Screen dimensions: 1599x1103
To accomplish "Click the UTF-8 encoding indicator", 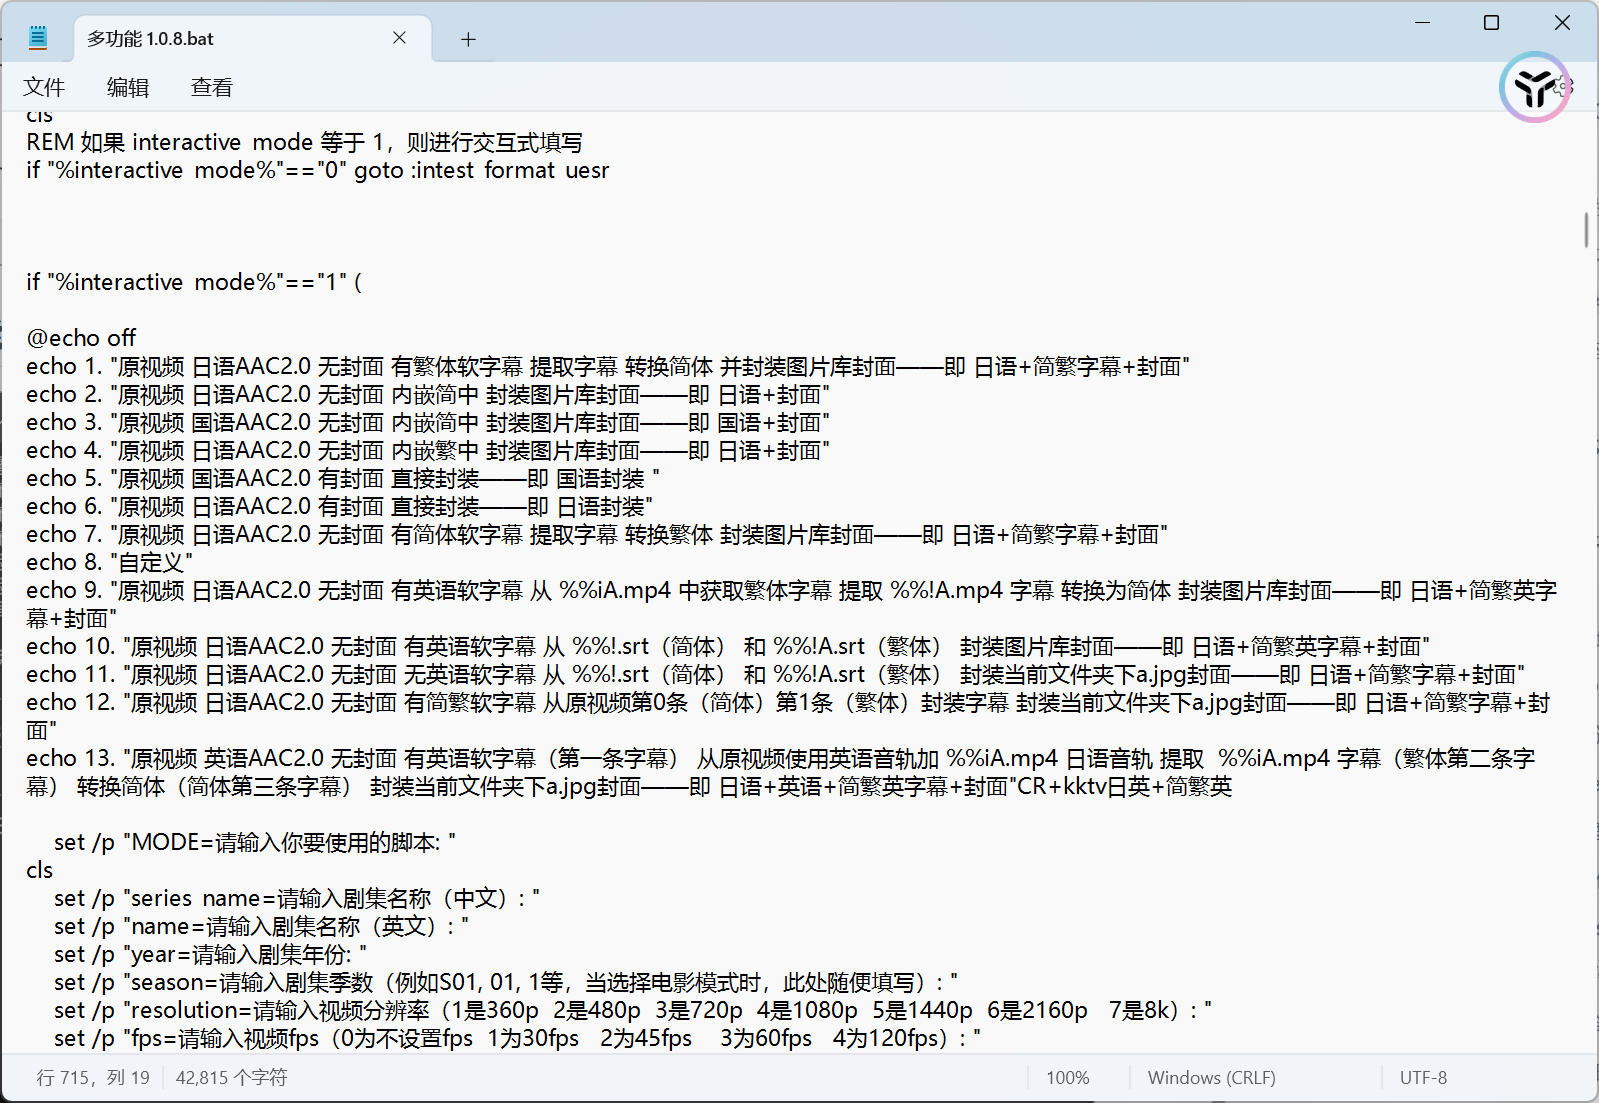I will pos(1422,1078).
